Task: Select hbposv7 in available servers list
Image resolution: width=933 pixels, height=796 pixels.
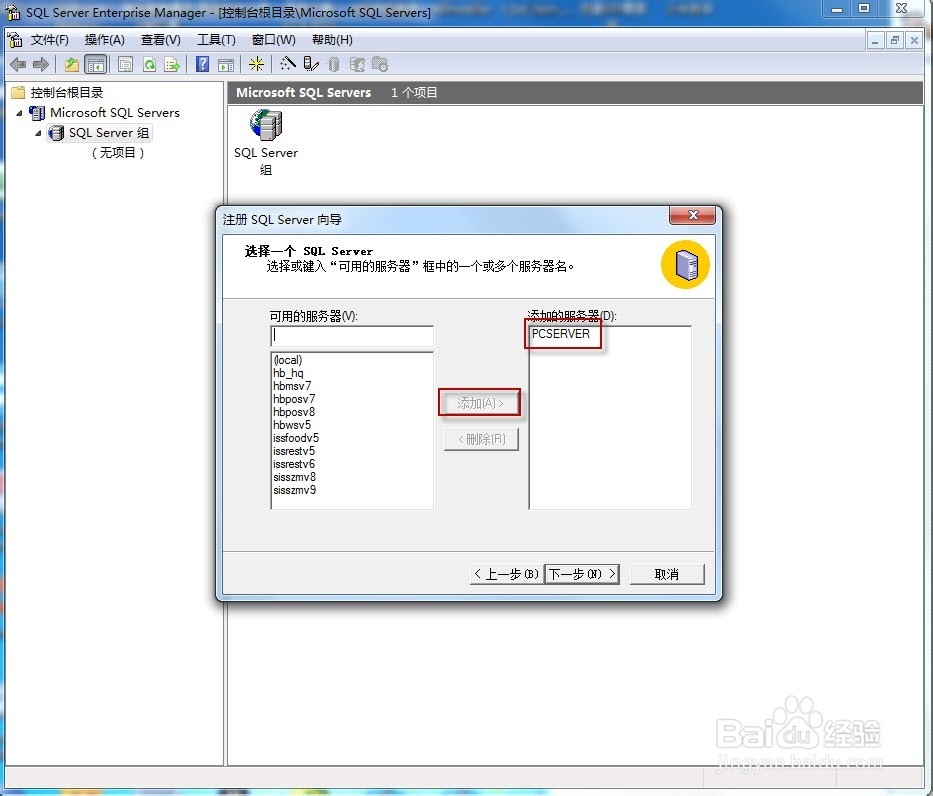Action: pyautogui.click(x=294, y=399)
